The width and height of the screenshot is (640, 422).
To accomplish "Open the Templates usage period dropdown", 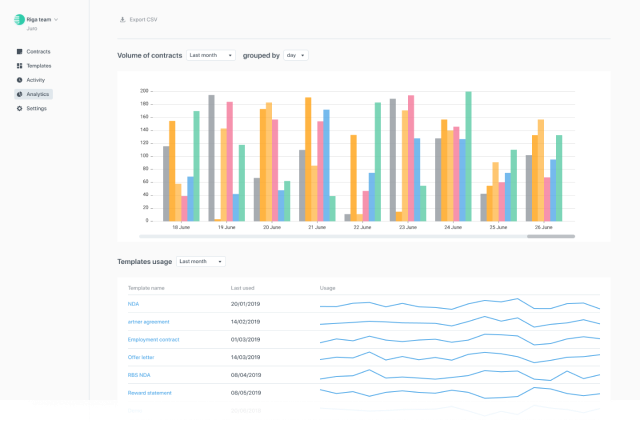I will (x=200, y=261).
